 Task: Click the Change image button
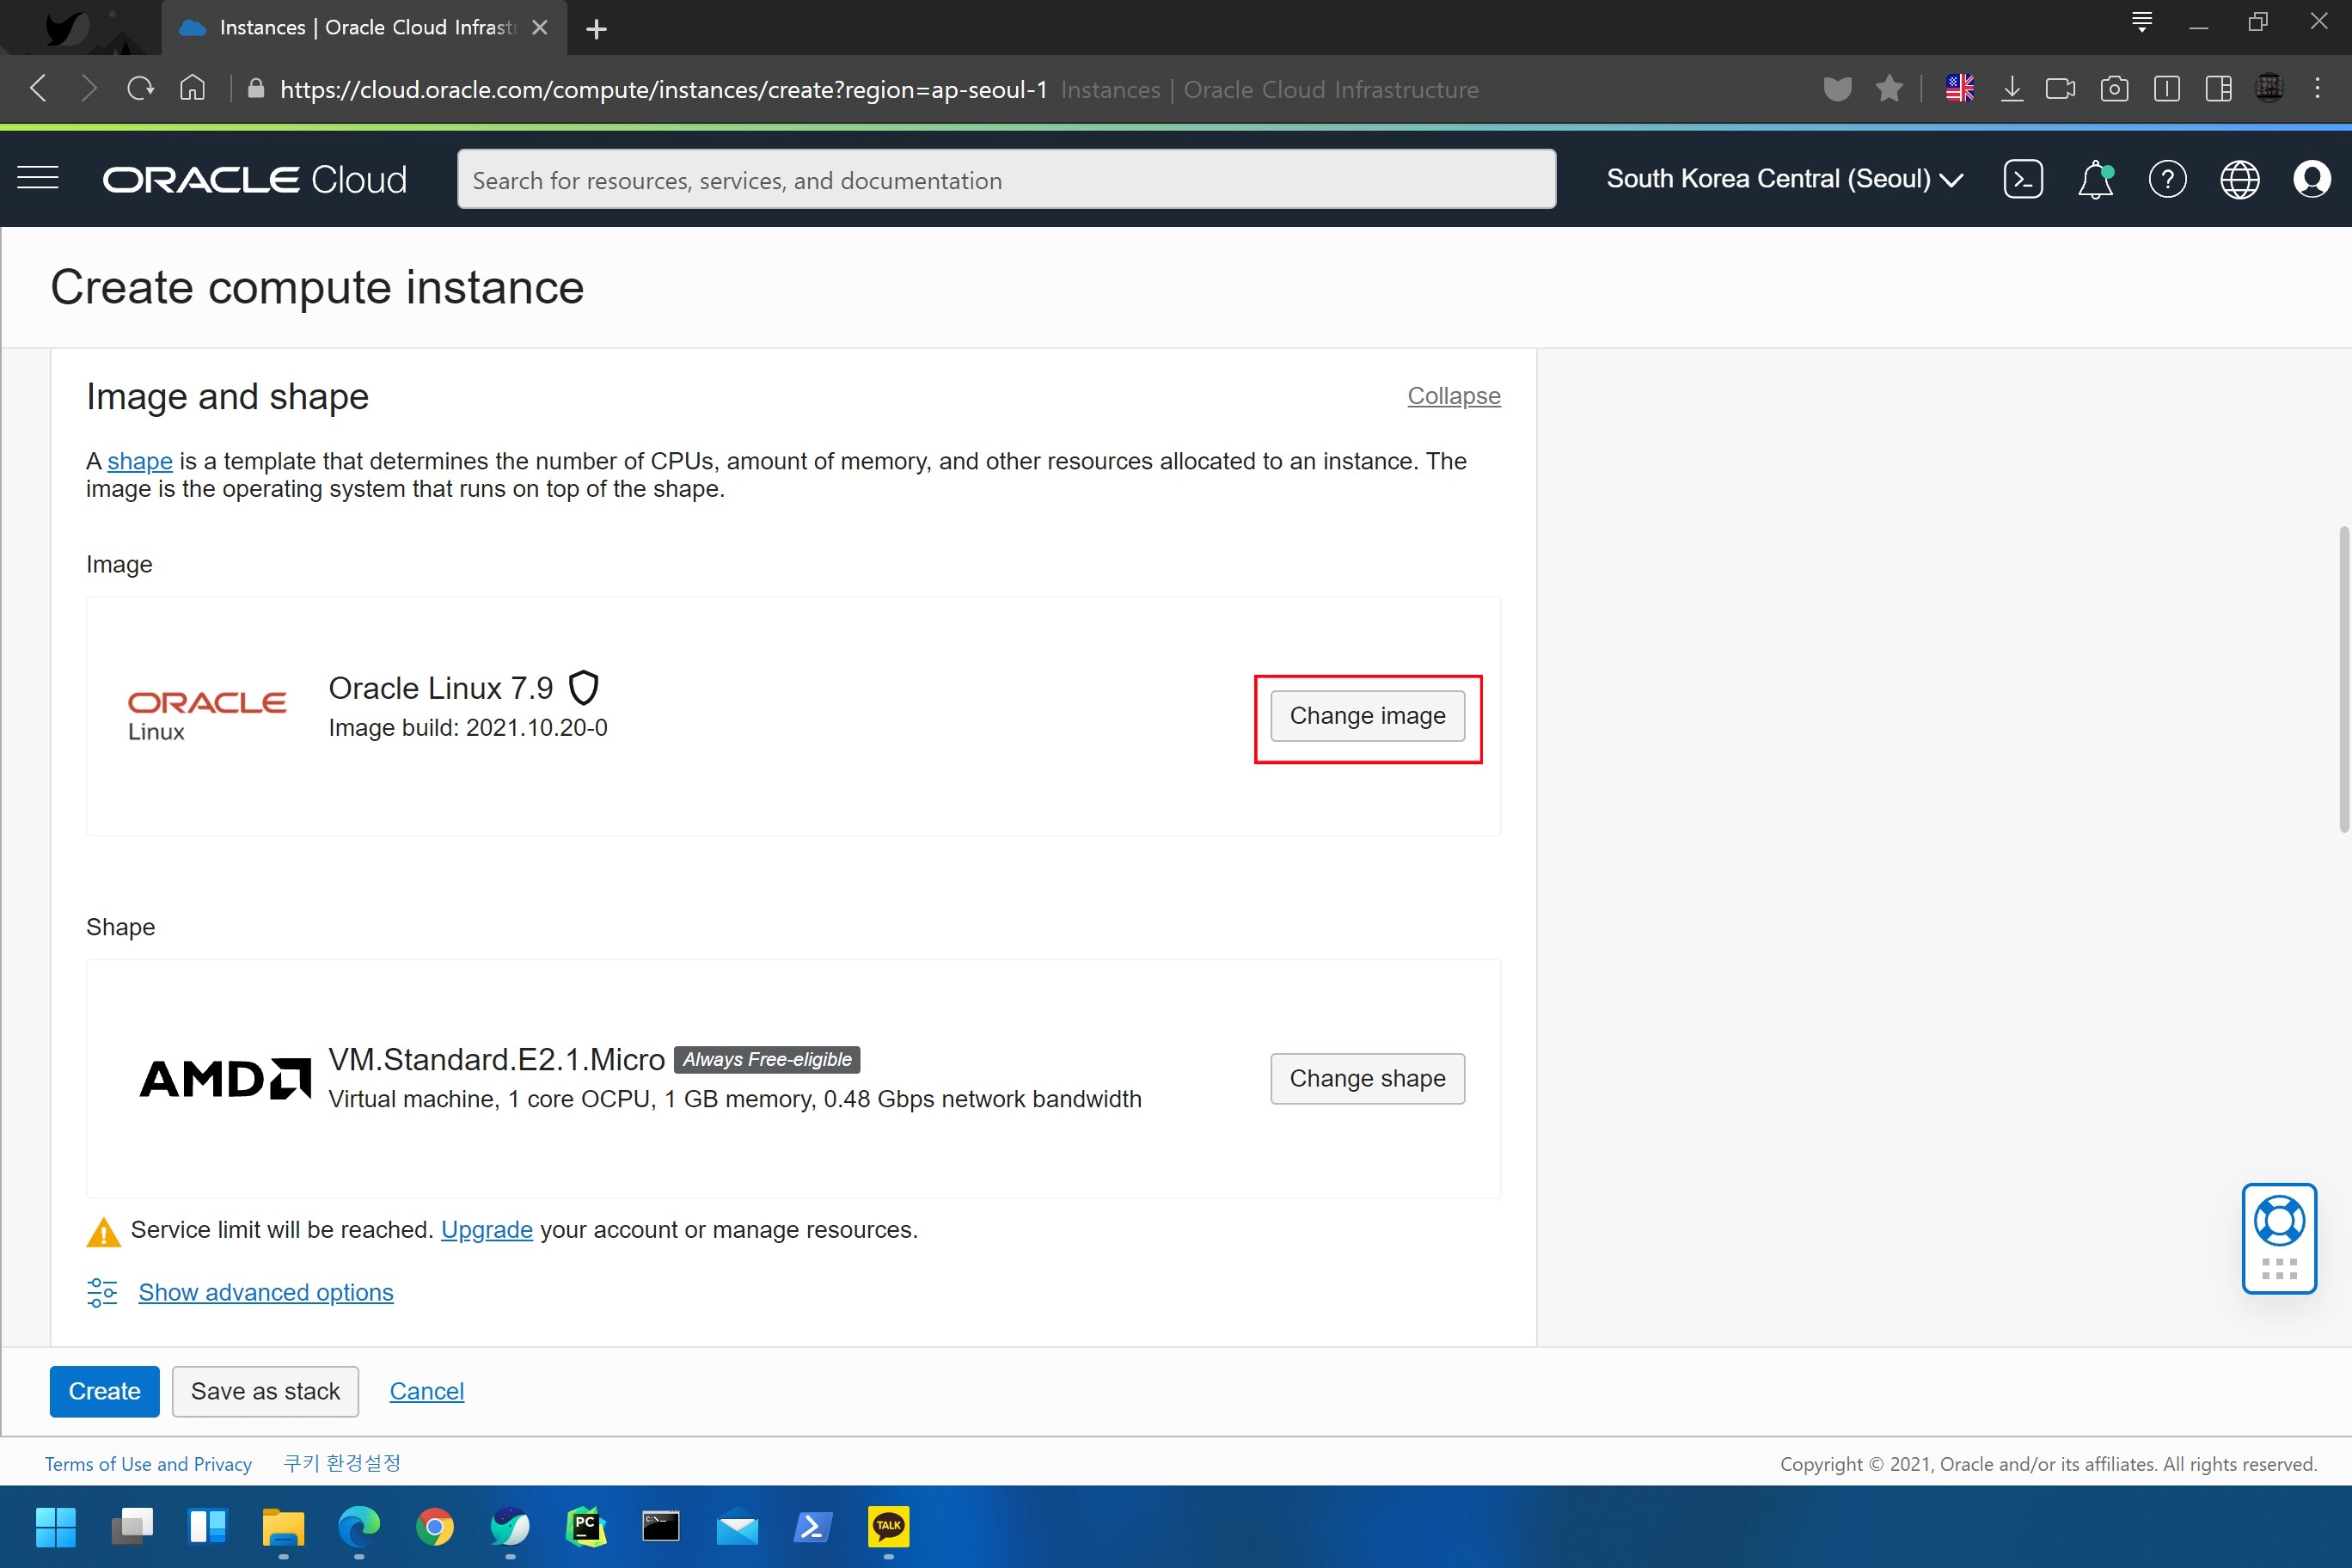pos(1367,716)
